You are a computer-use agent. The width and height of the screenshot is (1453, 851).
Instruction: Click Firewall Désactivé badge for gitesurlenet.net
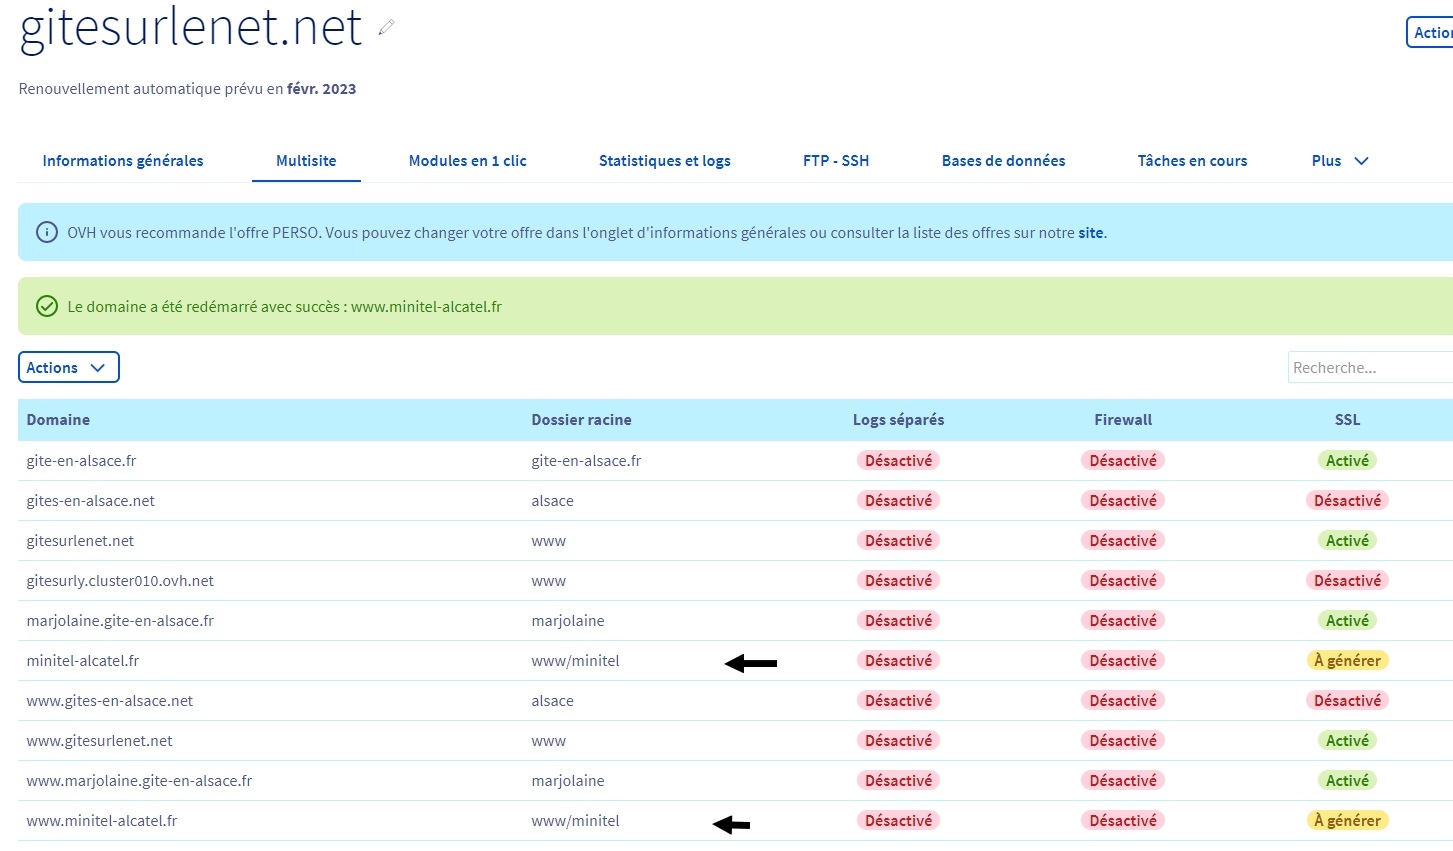(x=1122, y=541)
